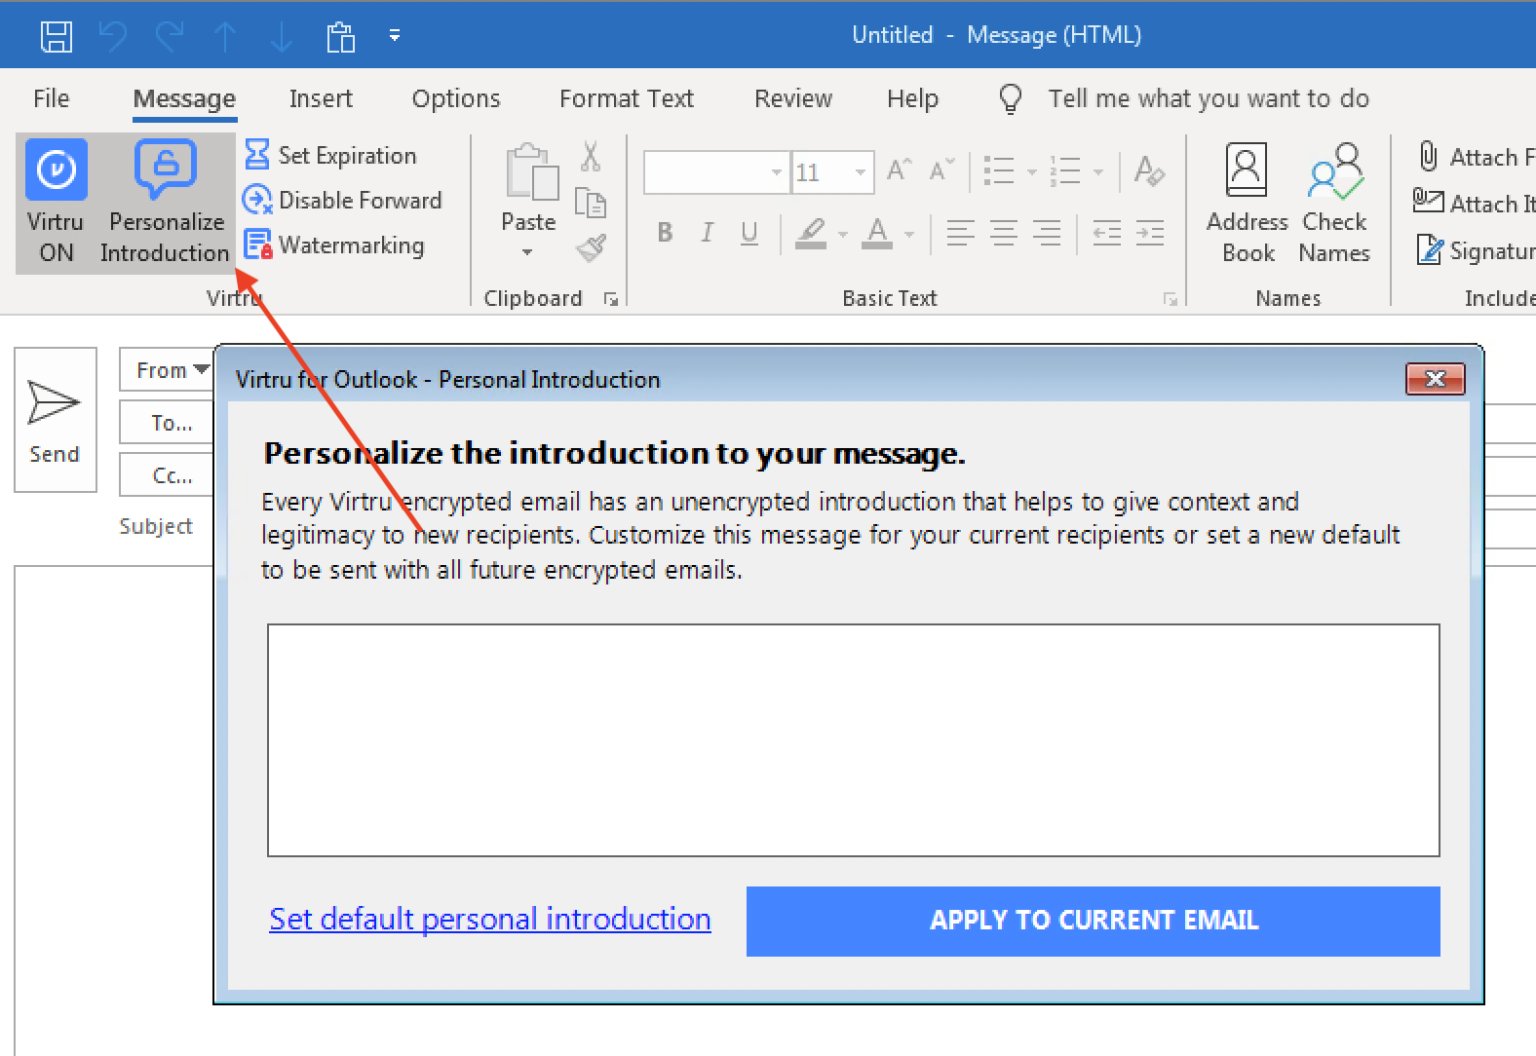Click APPLY TO CURRENT EMAIL
The width and height of the screenshot is (1536, 1056).
1093,920
